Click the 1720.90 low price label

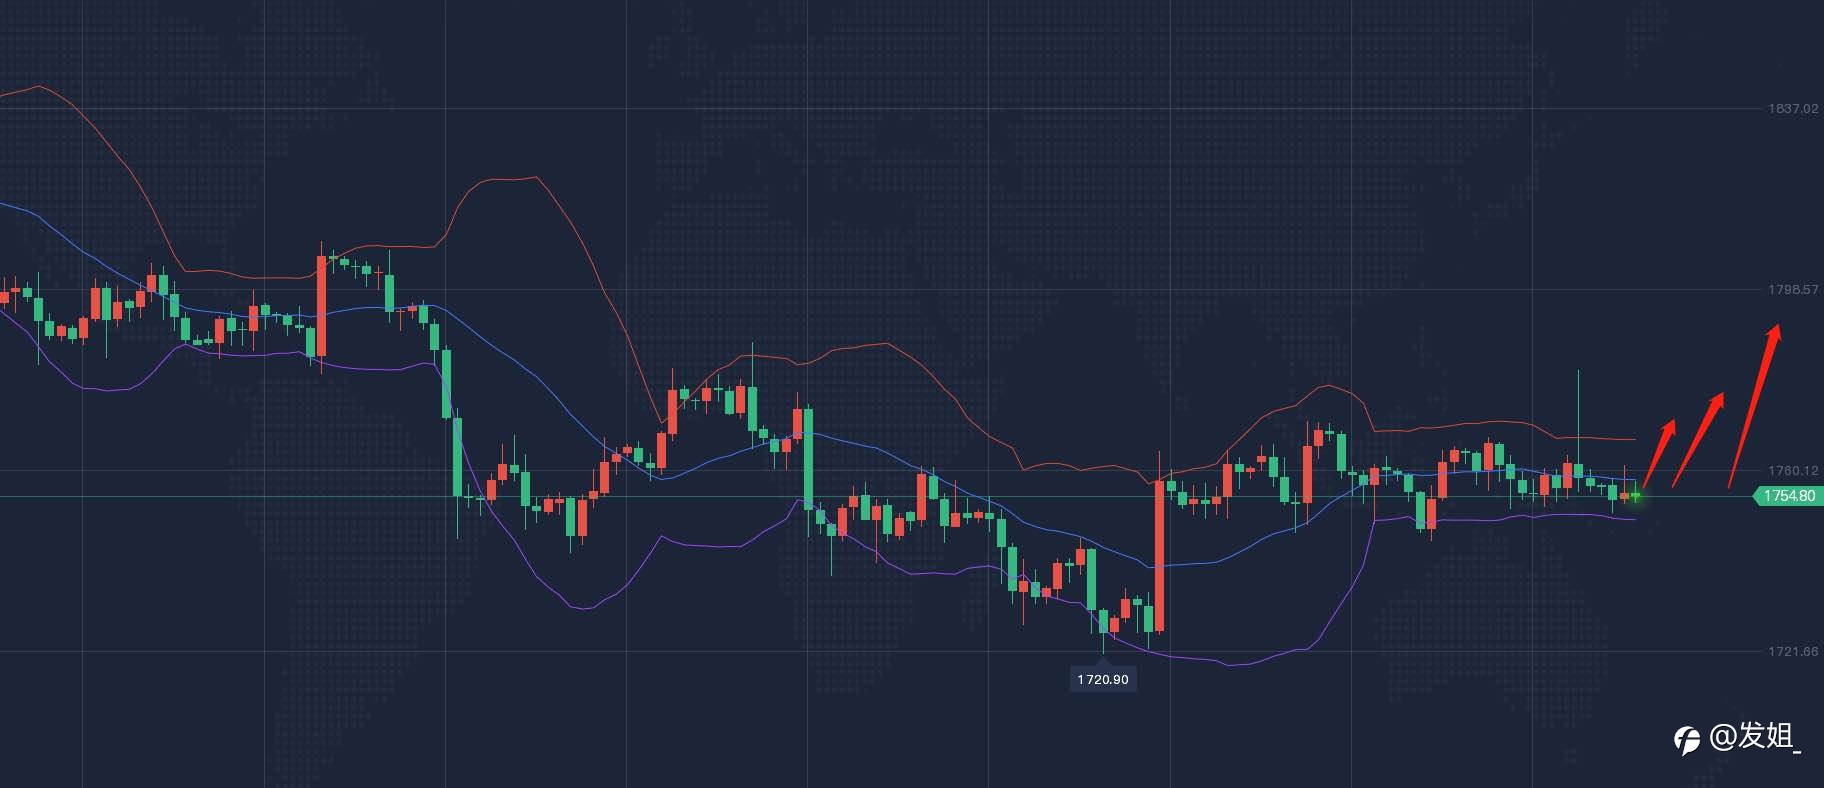coord(1103,679)
